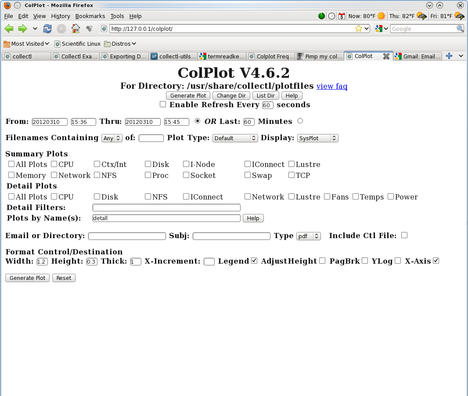Click the Thu forecast weather icon

(x=421, y=16)
